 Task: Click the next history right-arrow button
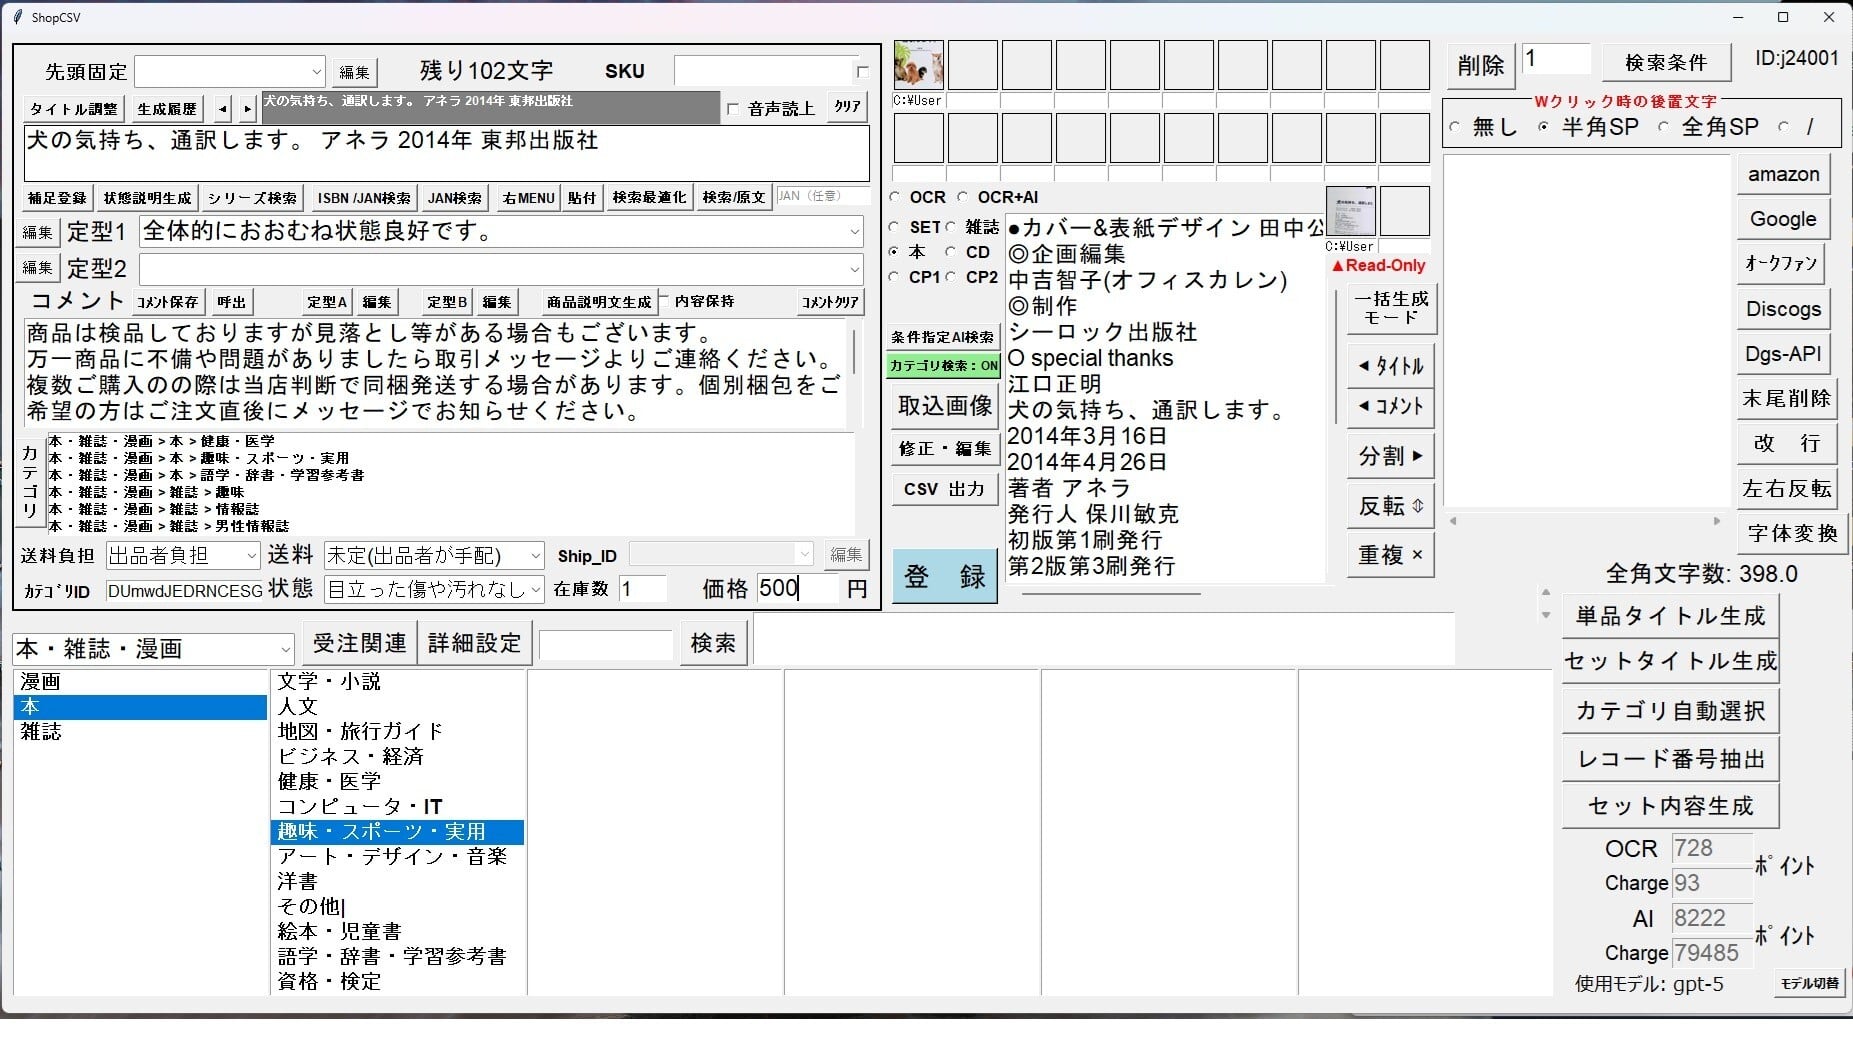tap(247, 108)
